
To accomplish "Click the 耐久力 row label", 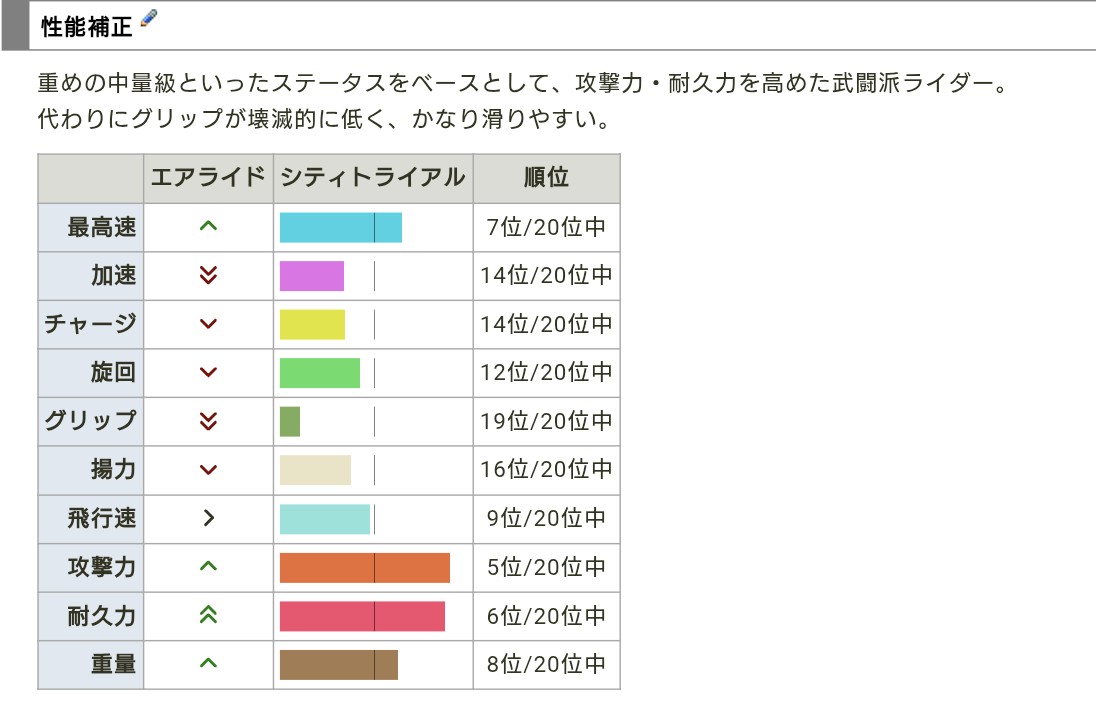I will [101, 616].
